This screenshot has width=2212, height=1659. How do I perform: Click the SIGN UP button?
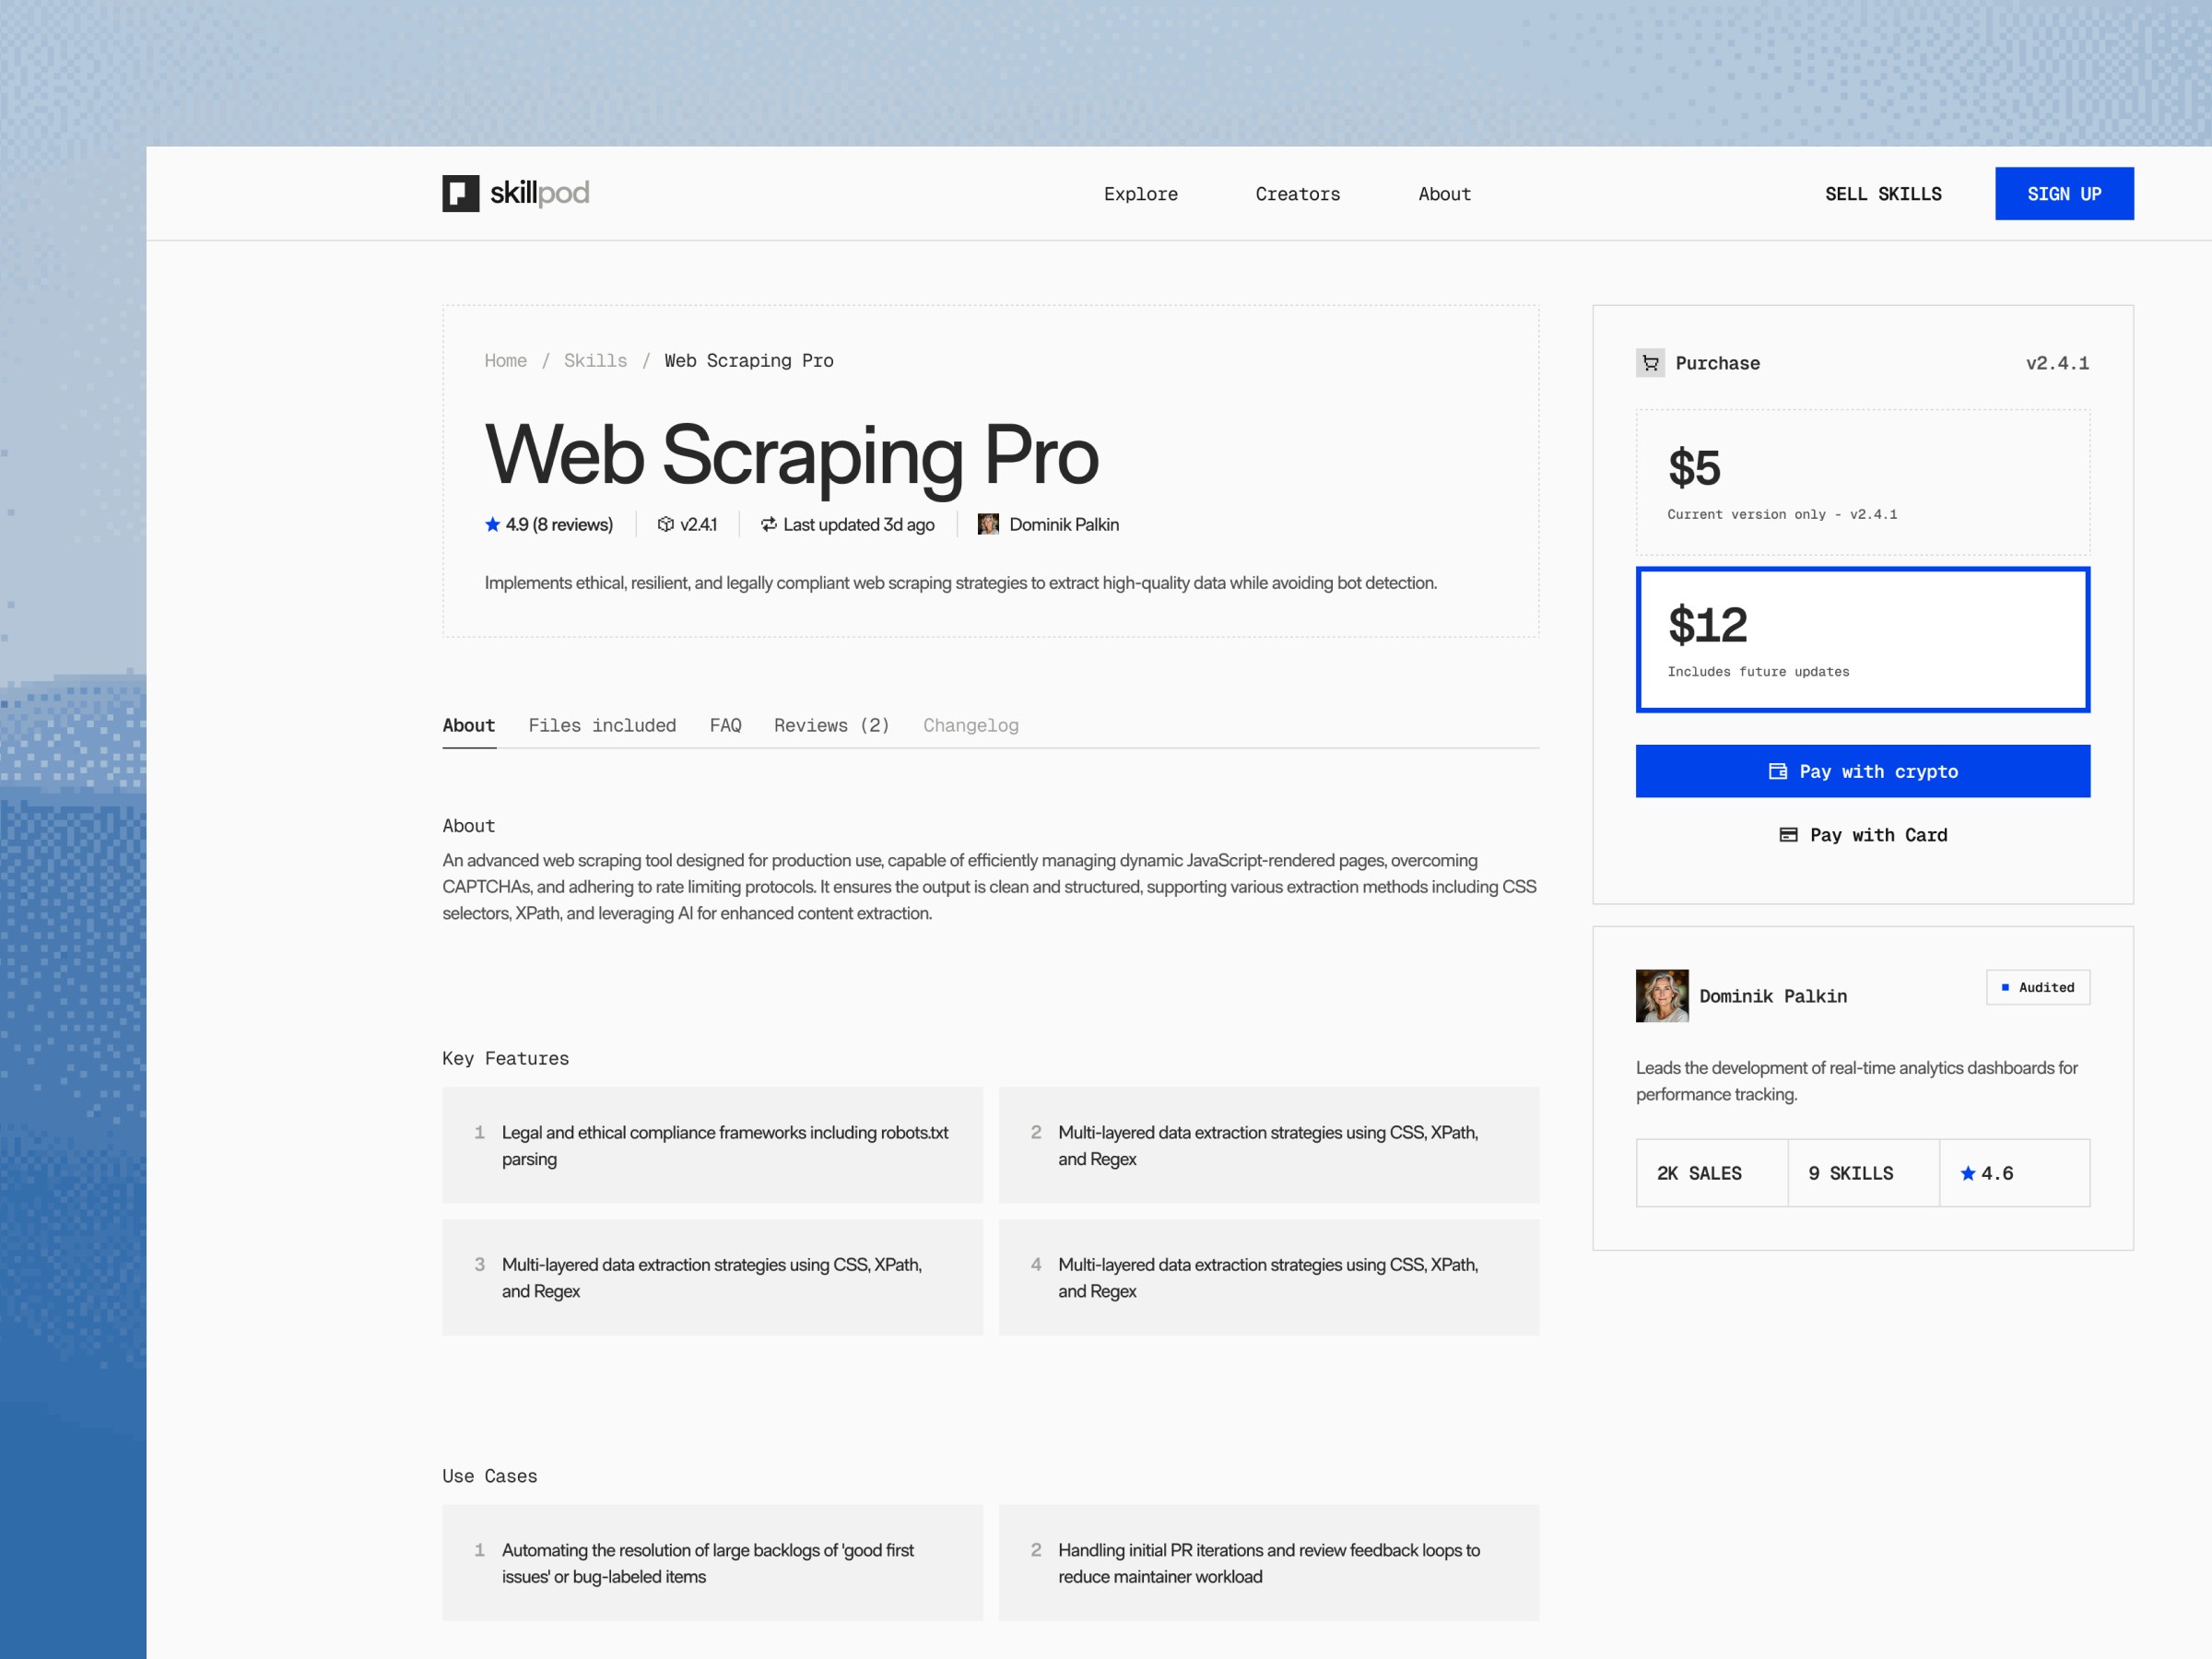pyautogui.click(x=2063, y=194)
